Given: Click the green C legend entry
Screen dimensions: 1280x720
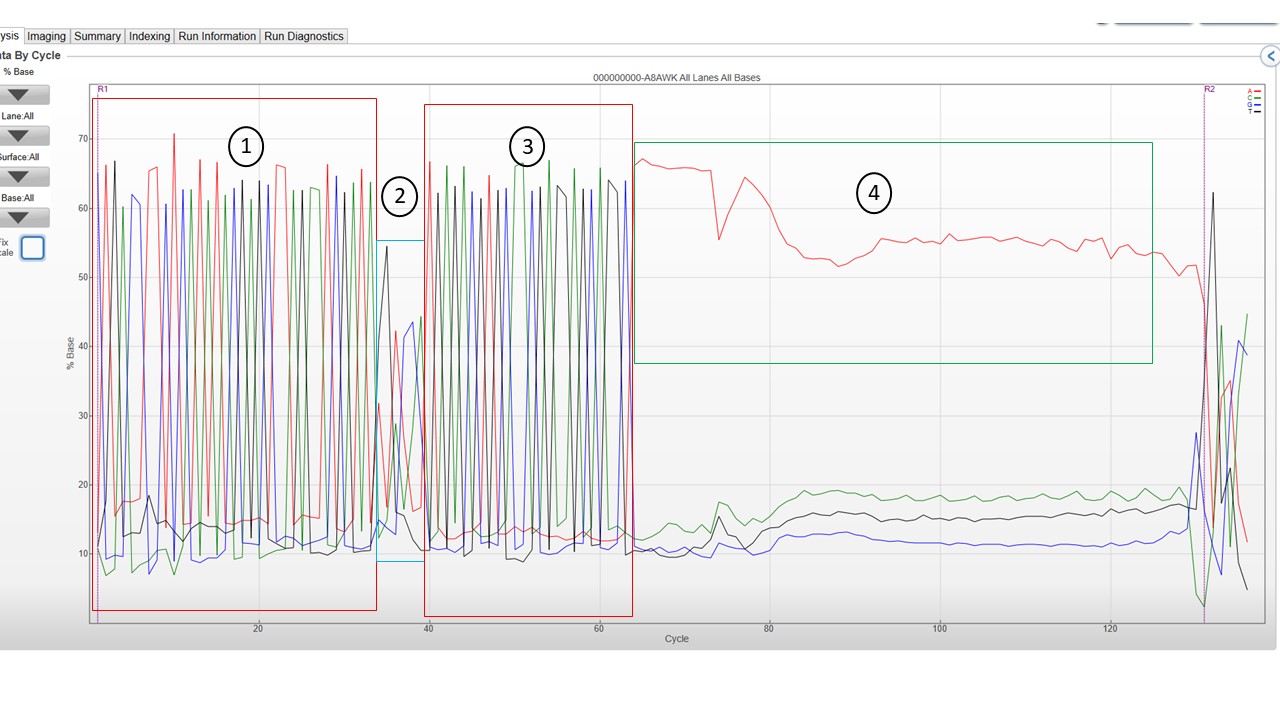Looking at the screenshot, I should 1253,97.
